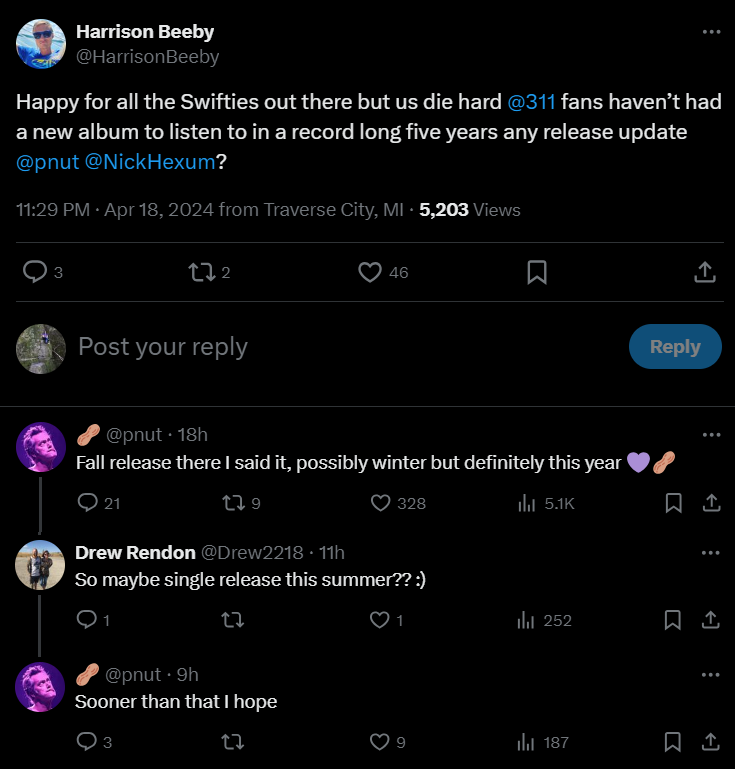
Task: Repost Harrison Beeby's main post
Action: (202, 272)
